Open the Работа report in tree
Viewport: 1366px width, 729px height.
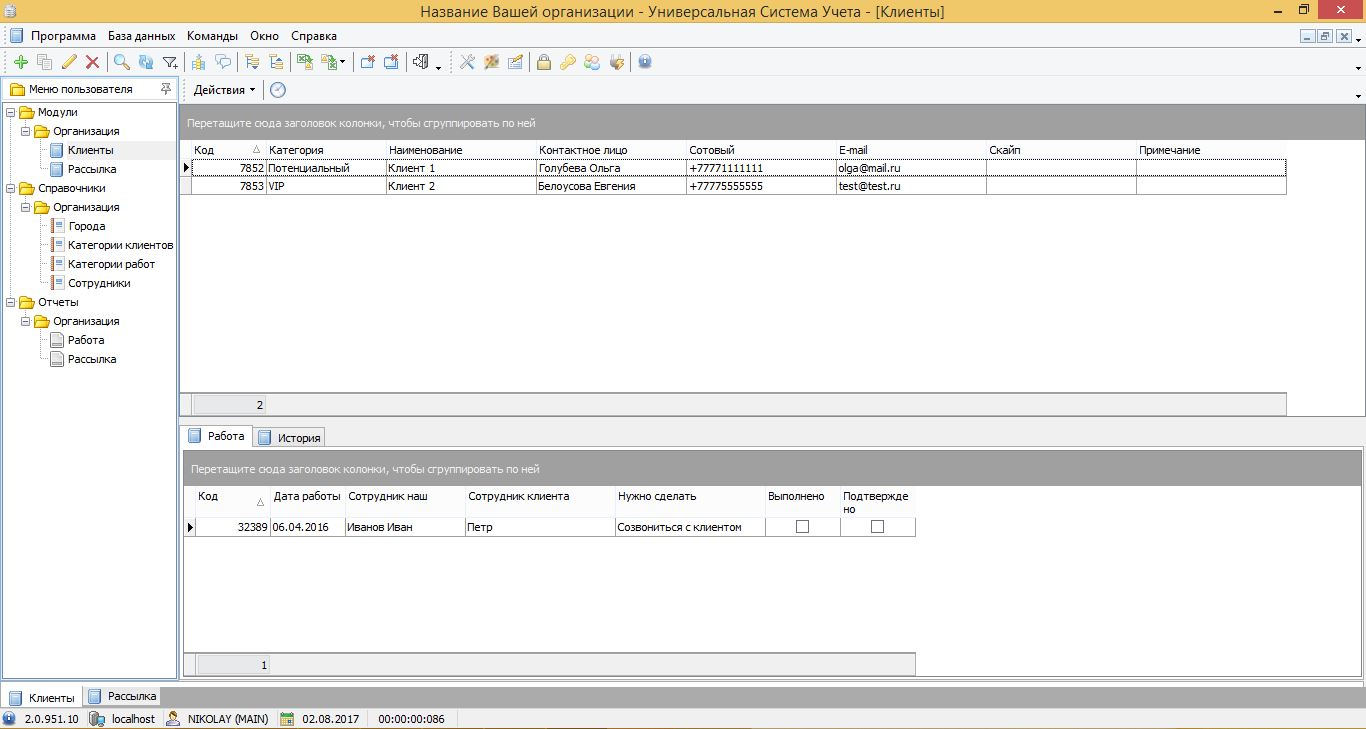(86, 341)
